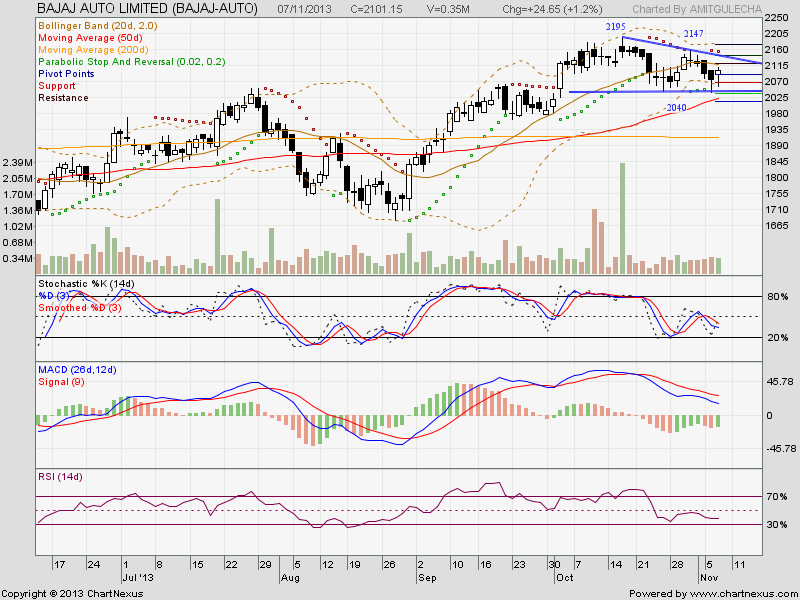This screenshot has width=800, height=600.
Task: Click the 70% RSI level label
Action: [x=776, y=496]
